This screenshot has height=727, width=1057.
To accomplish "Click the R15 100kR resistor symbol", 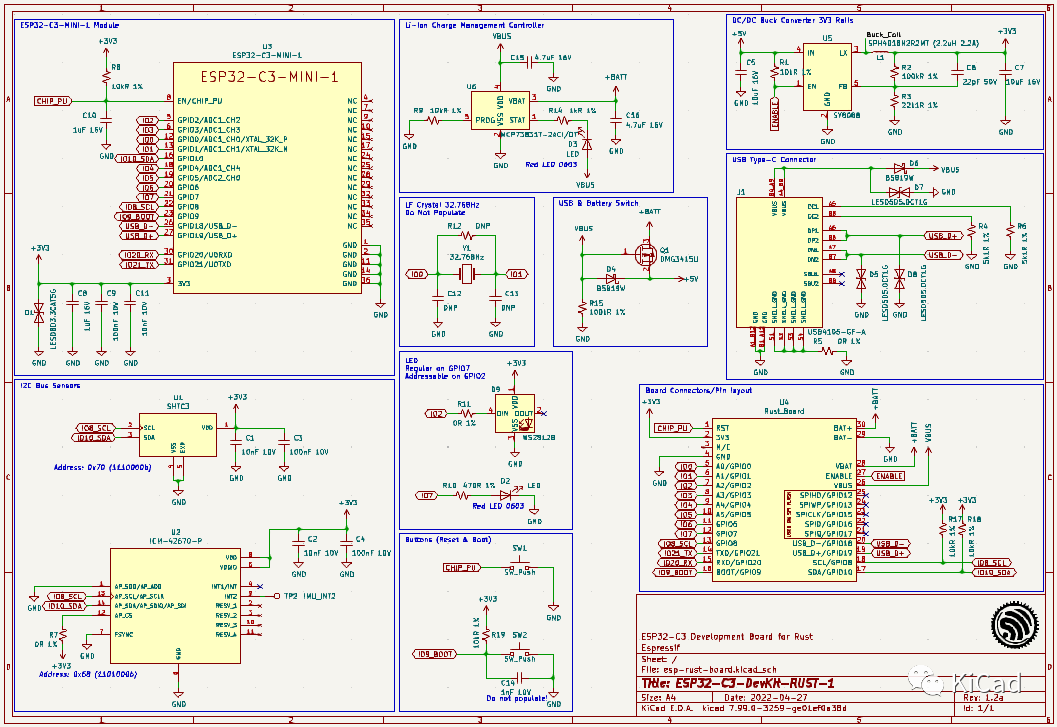I will [582, 308].
